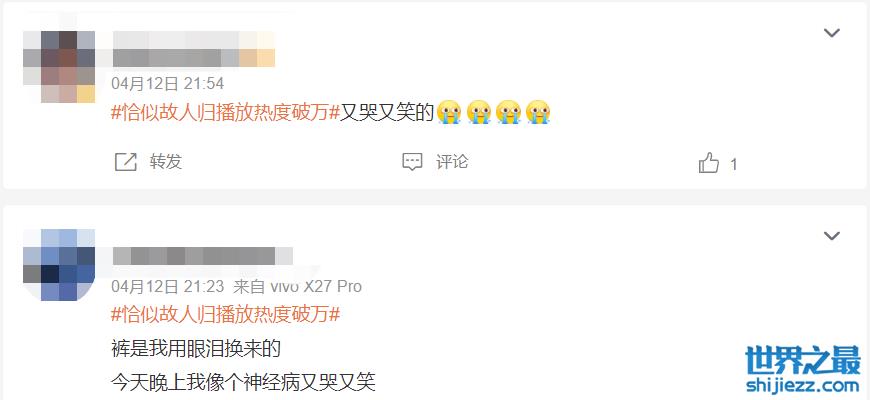Click the first crying emoji in first post
This screenshot has width=870, height=400.
[449, 112]
